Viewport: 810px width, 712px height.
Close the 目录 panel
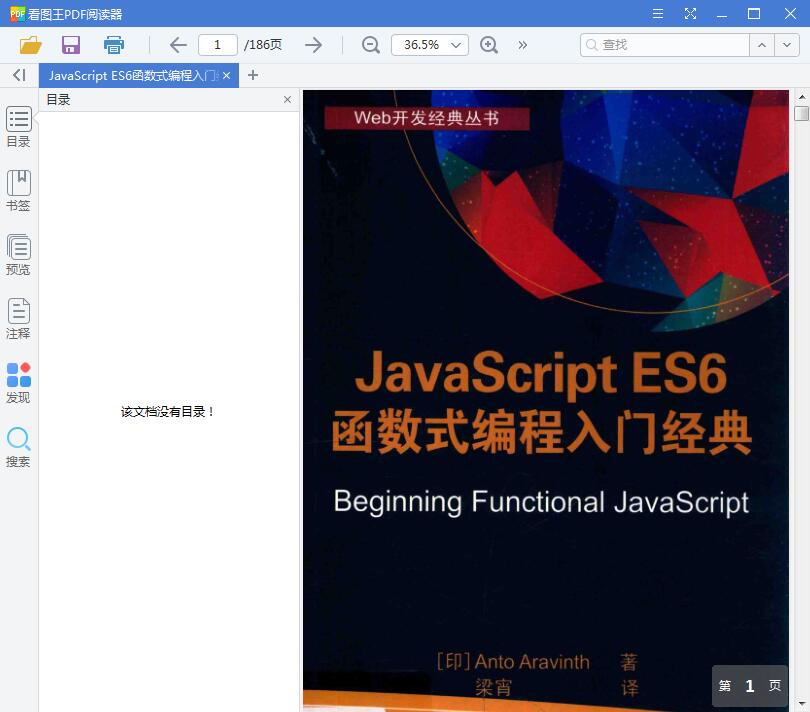click(x=287, y=100)
